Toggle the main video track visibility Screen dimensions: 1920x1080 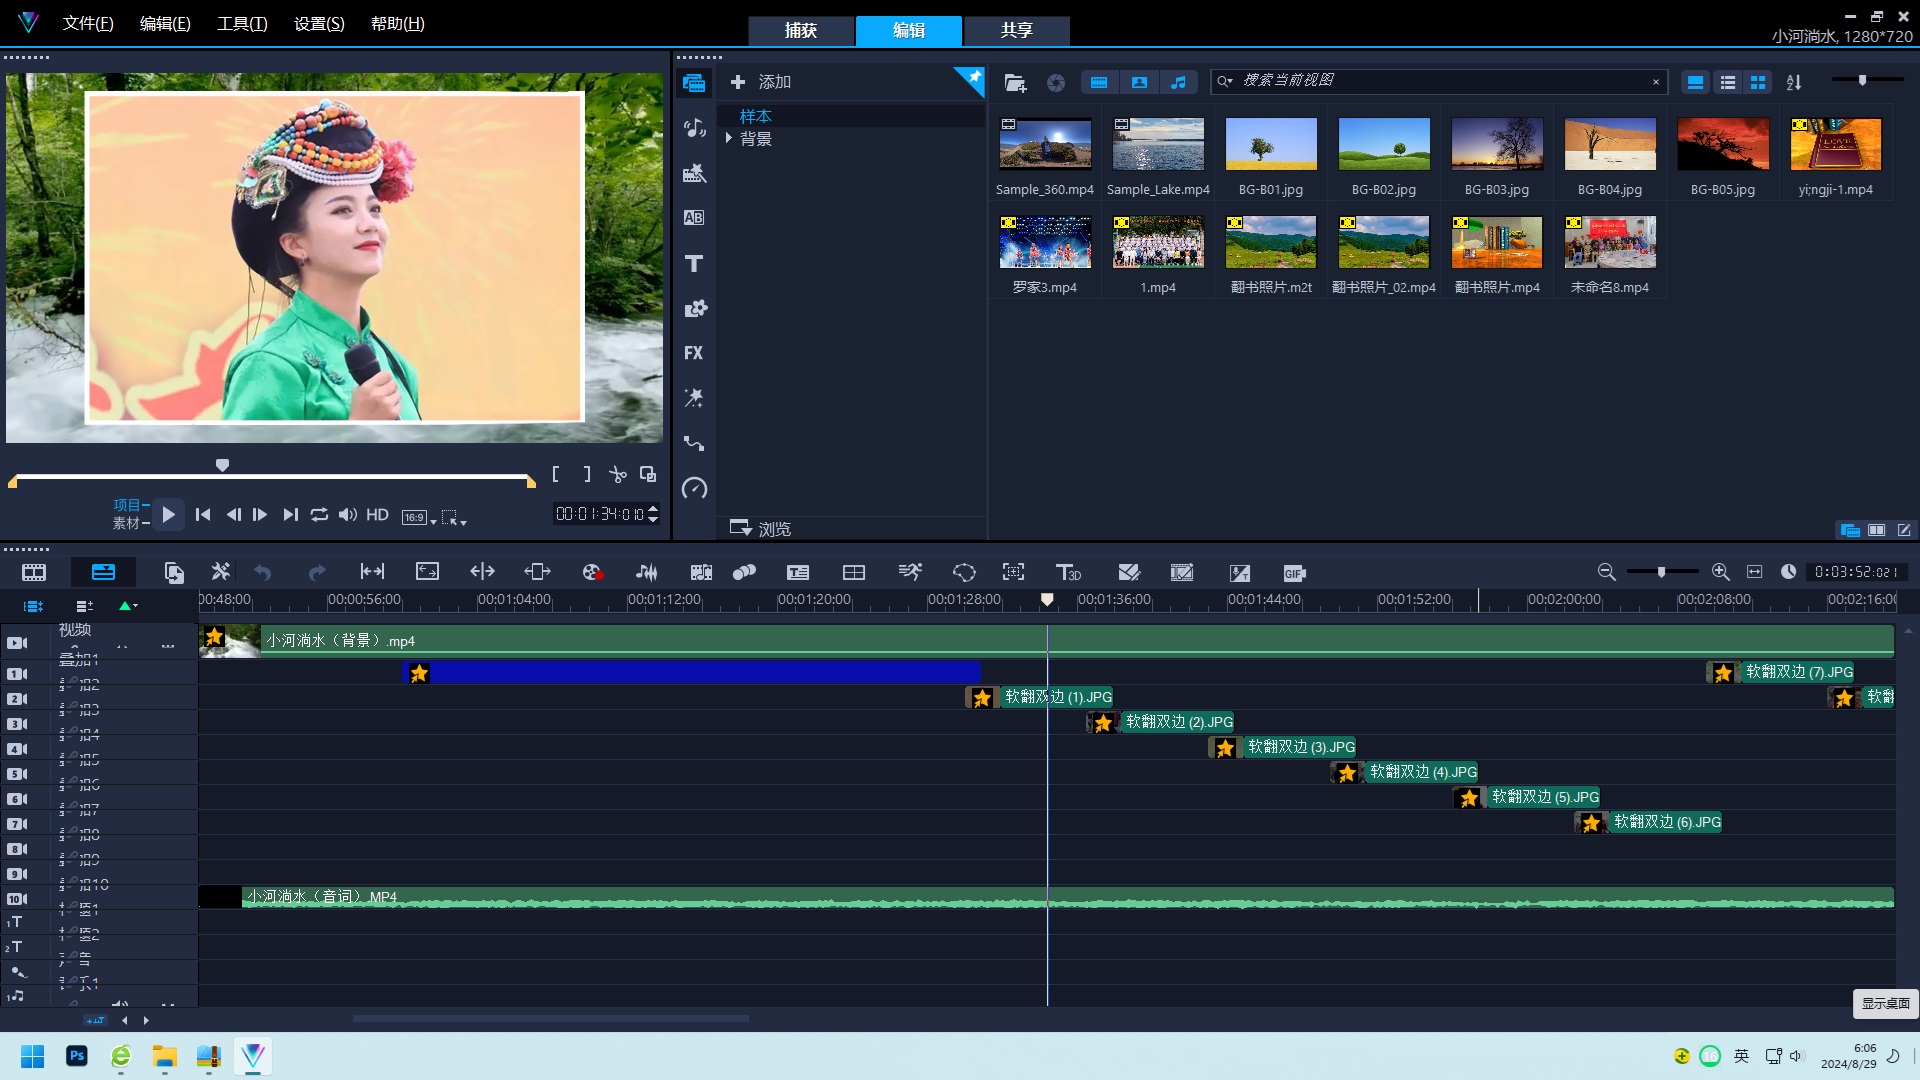17,643
